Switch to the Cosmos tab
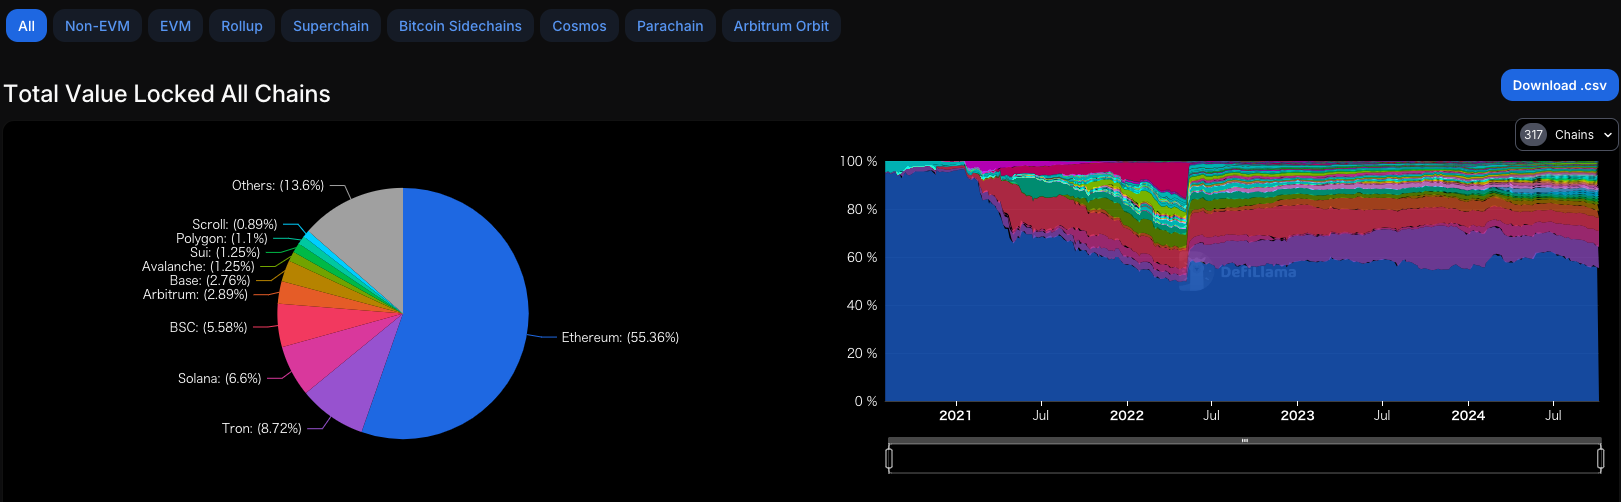This screenshot has height=502, width=1621. coord(579,26)
